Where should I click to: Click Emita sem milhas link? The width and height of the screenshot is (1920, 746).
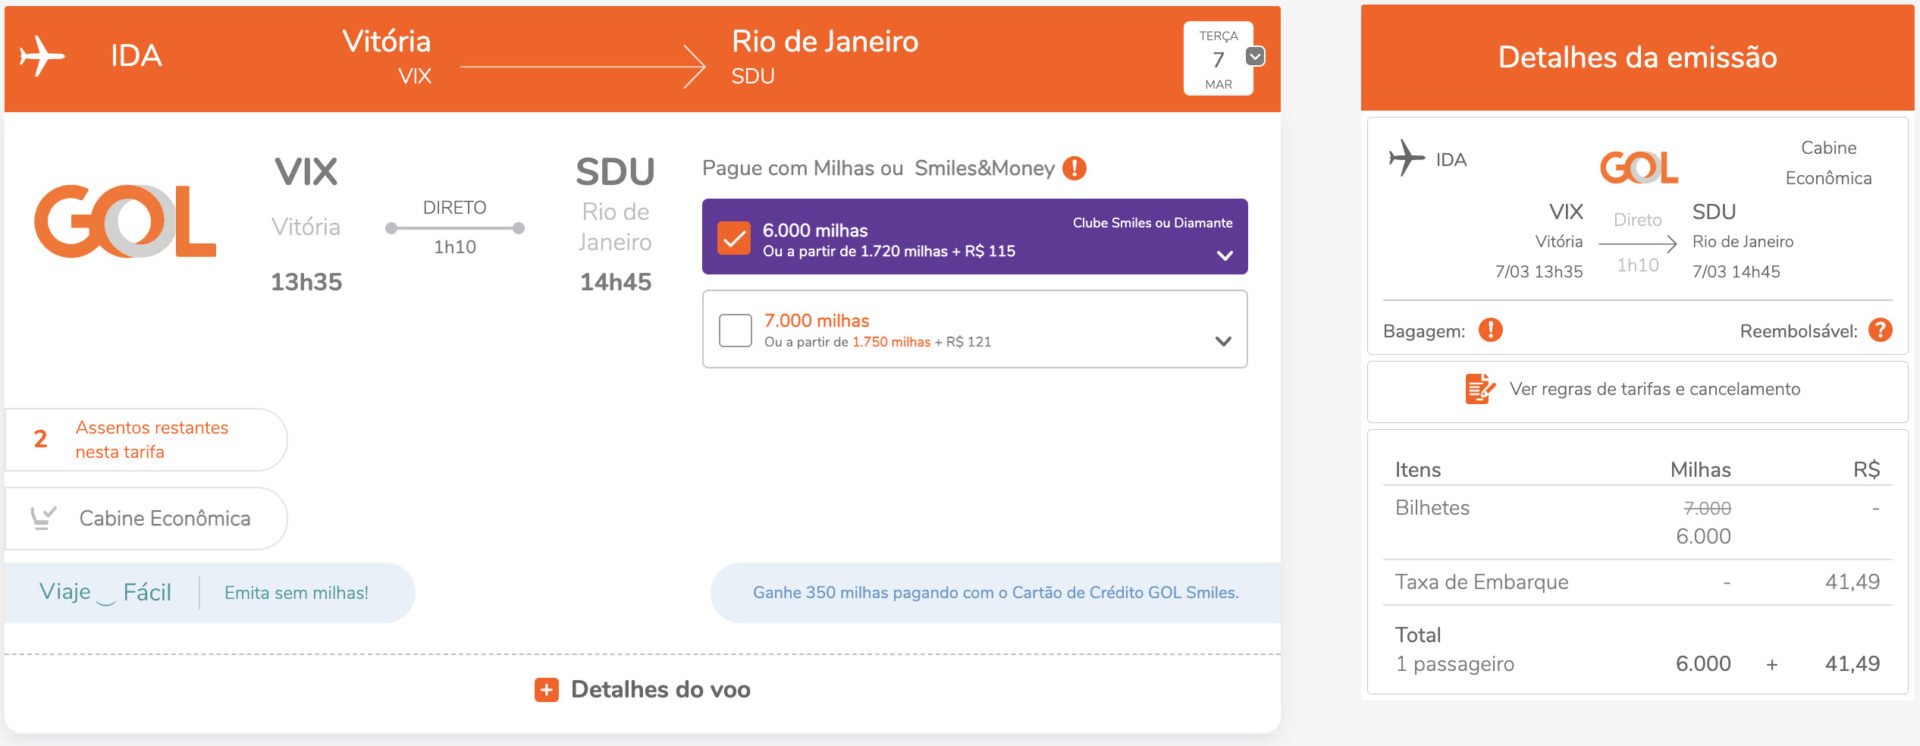click(x=296, y=593)
